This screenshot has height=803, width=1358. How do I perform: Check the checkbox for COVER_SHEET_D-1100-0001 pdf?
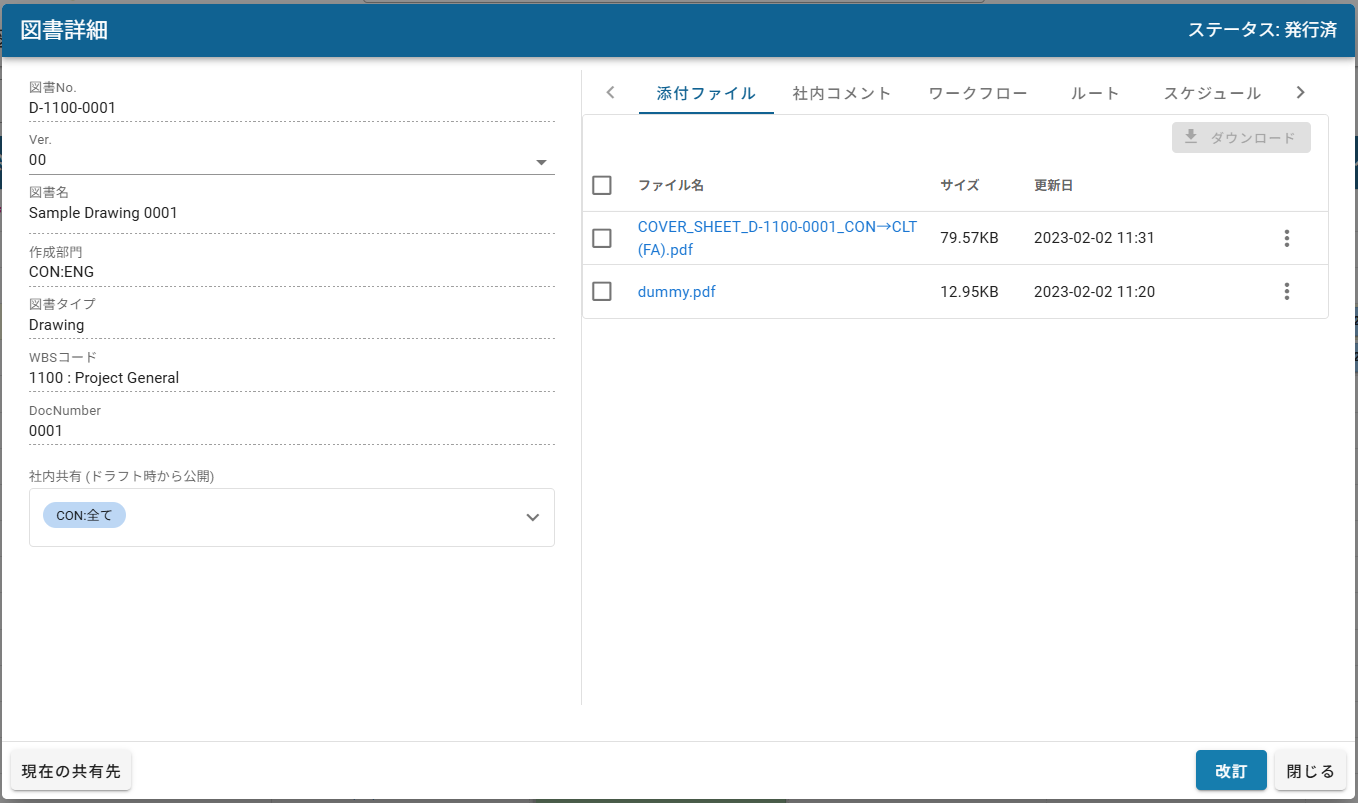pyautogui.click(x=602, y=238)
